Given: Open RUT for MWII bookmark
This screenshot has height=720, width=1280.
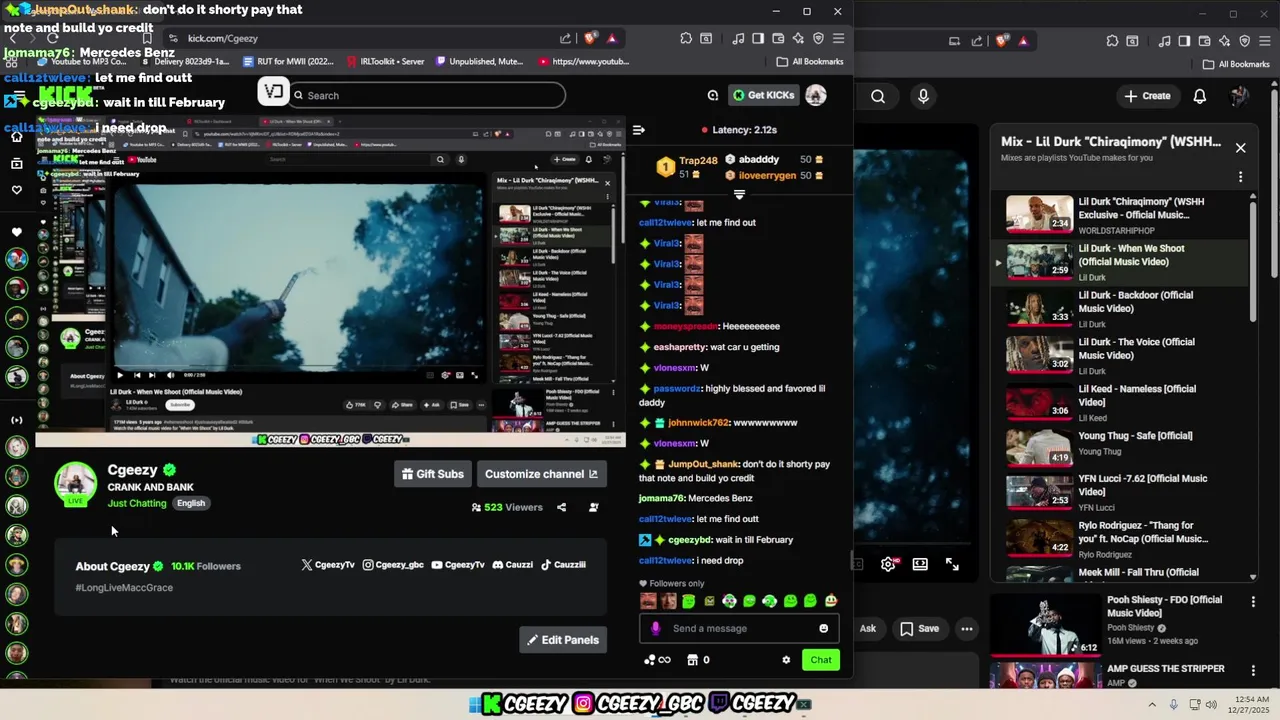Looking at the screenshot, I should (x=288, y=62).
